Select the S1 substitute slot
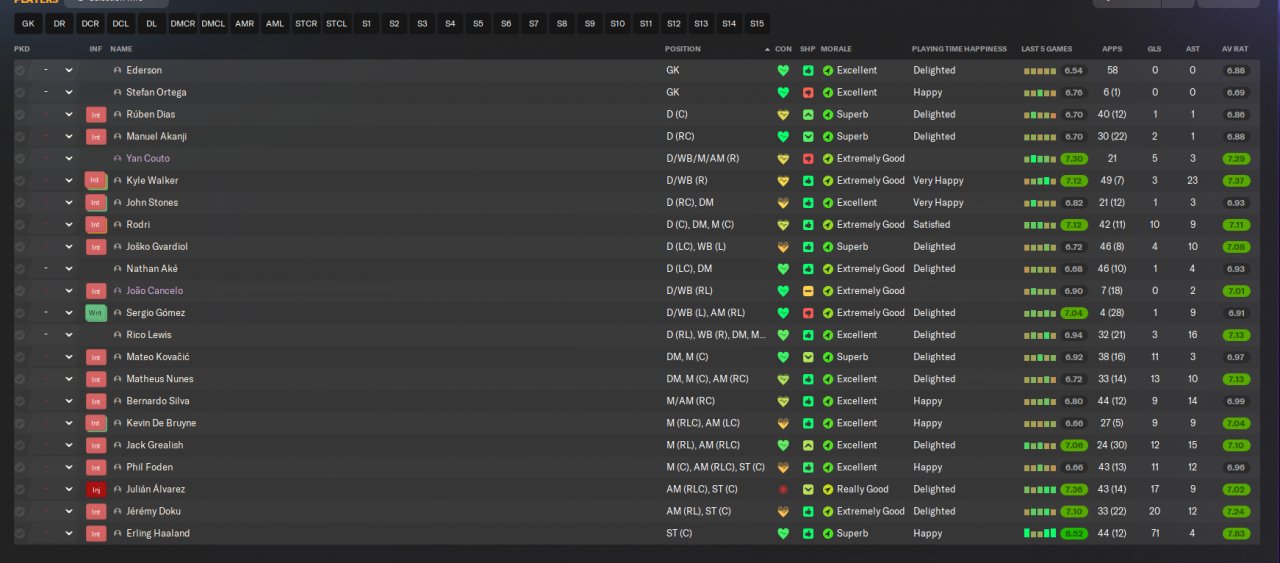Viewport: 1280px width, 563px height. coord(367,23)
